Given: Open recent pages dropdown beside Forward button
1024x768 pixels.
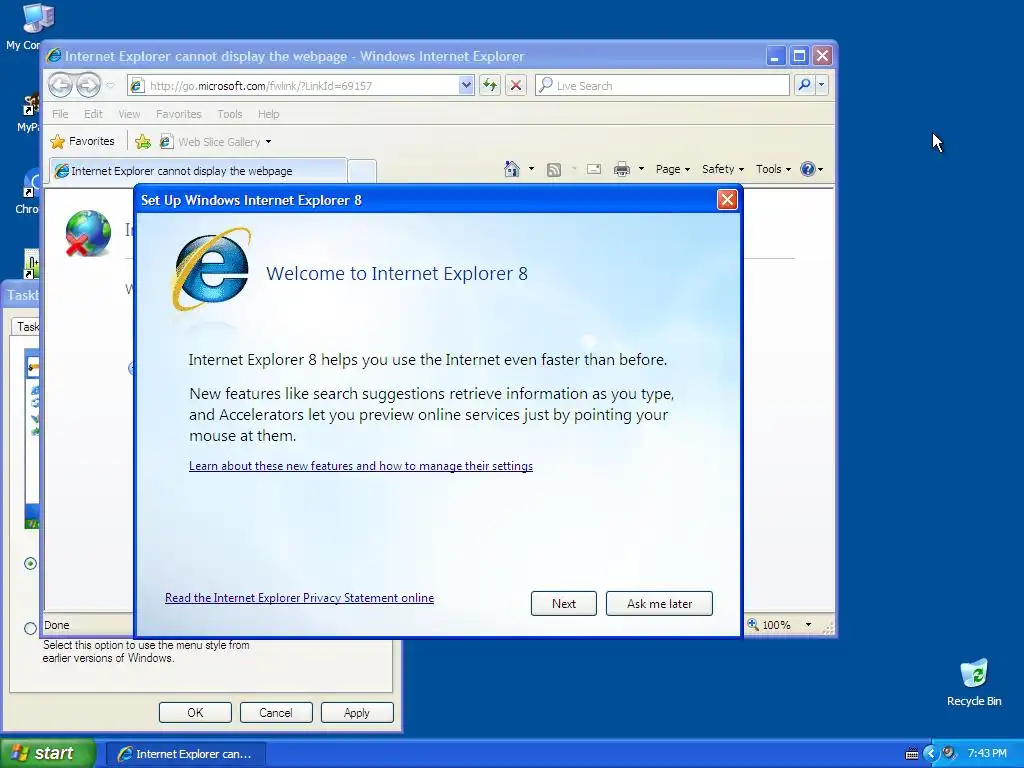Looking at the screenshot, I should [x=110, y=86].
